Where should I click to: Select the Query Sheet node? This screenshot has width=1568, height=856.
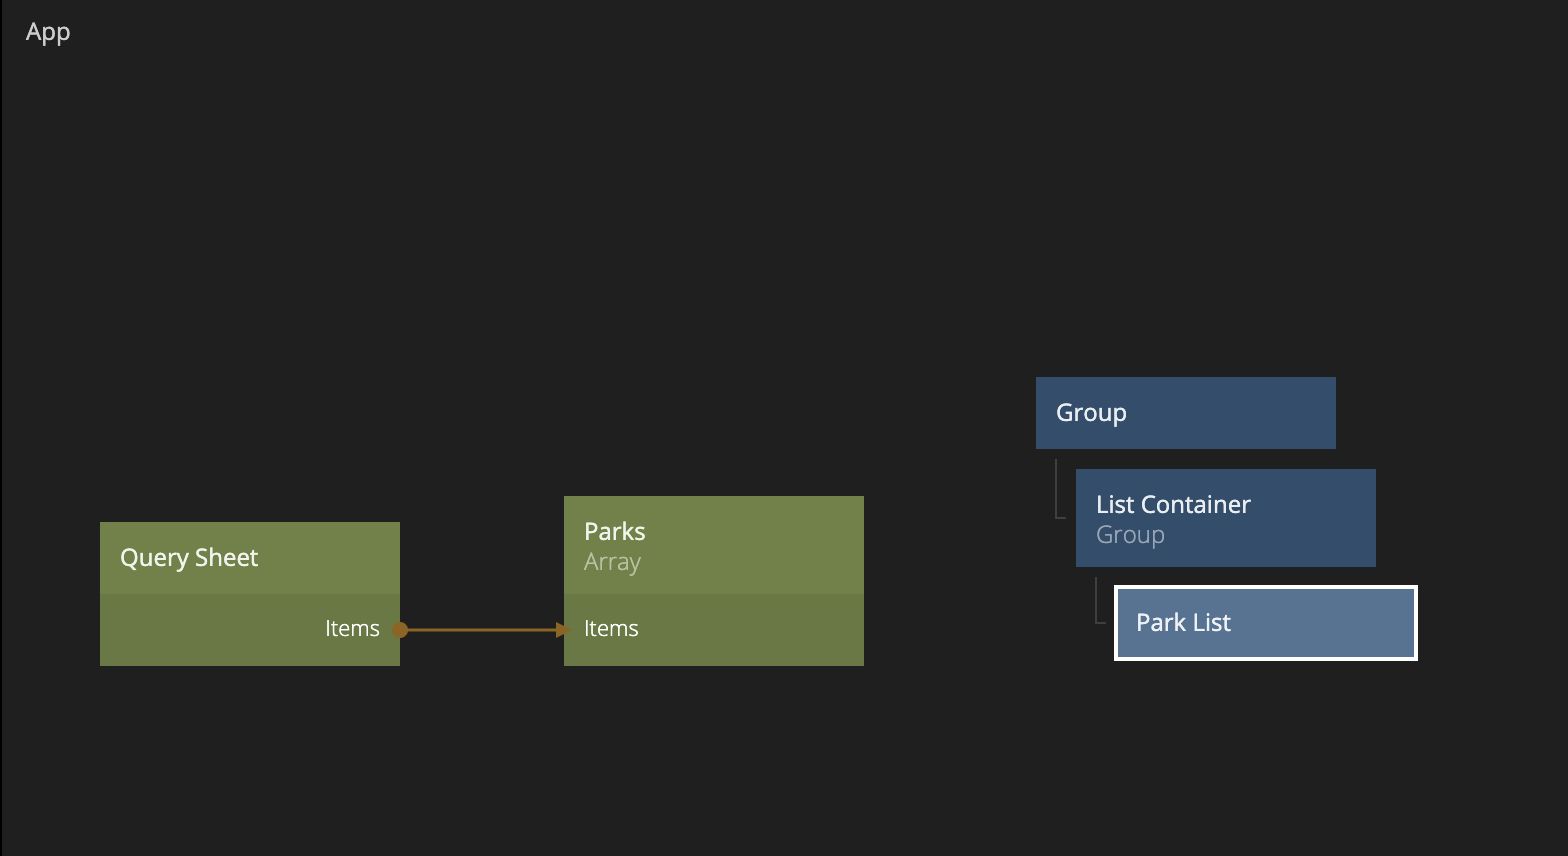click(189, 558)
